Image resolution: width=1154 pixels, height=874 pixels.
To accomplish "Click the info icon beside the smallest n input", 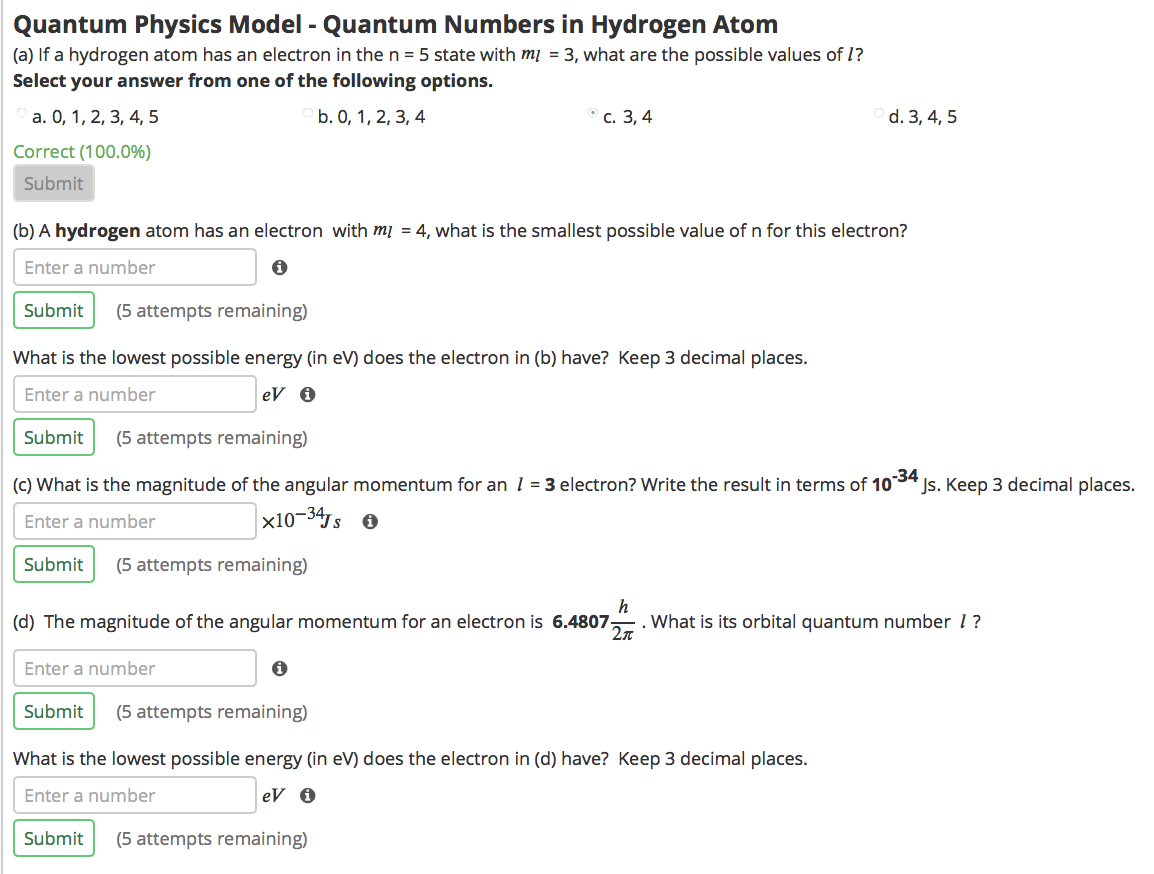I will coord(279,267).
